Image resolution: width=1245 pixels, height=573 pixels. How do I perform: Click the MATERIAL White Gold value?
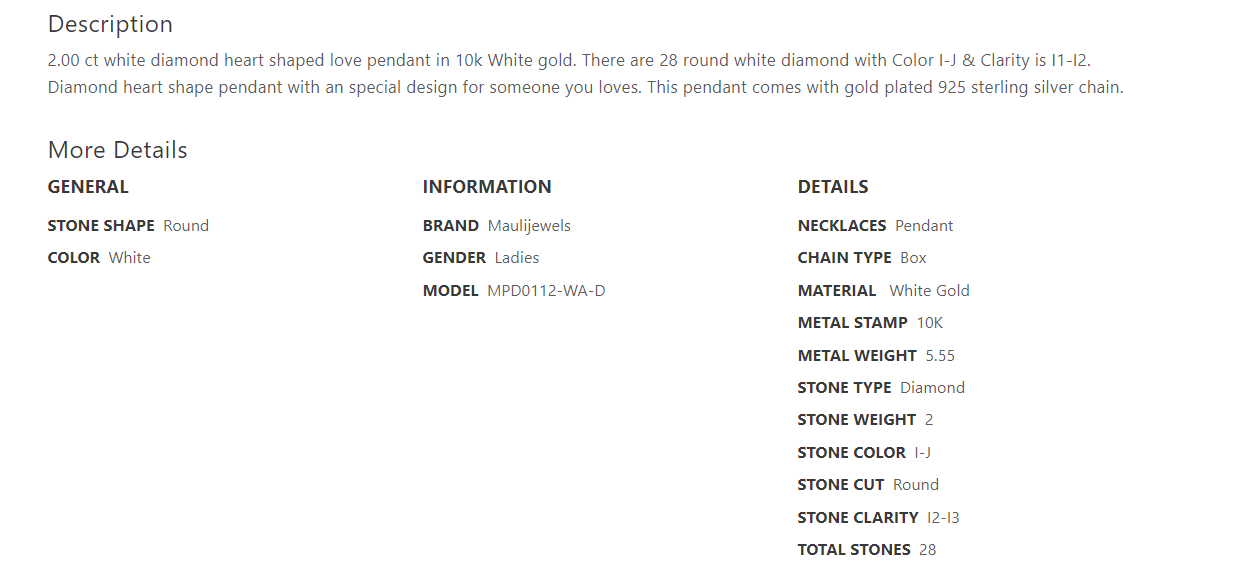point(929,291)
